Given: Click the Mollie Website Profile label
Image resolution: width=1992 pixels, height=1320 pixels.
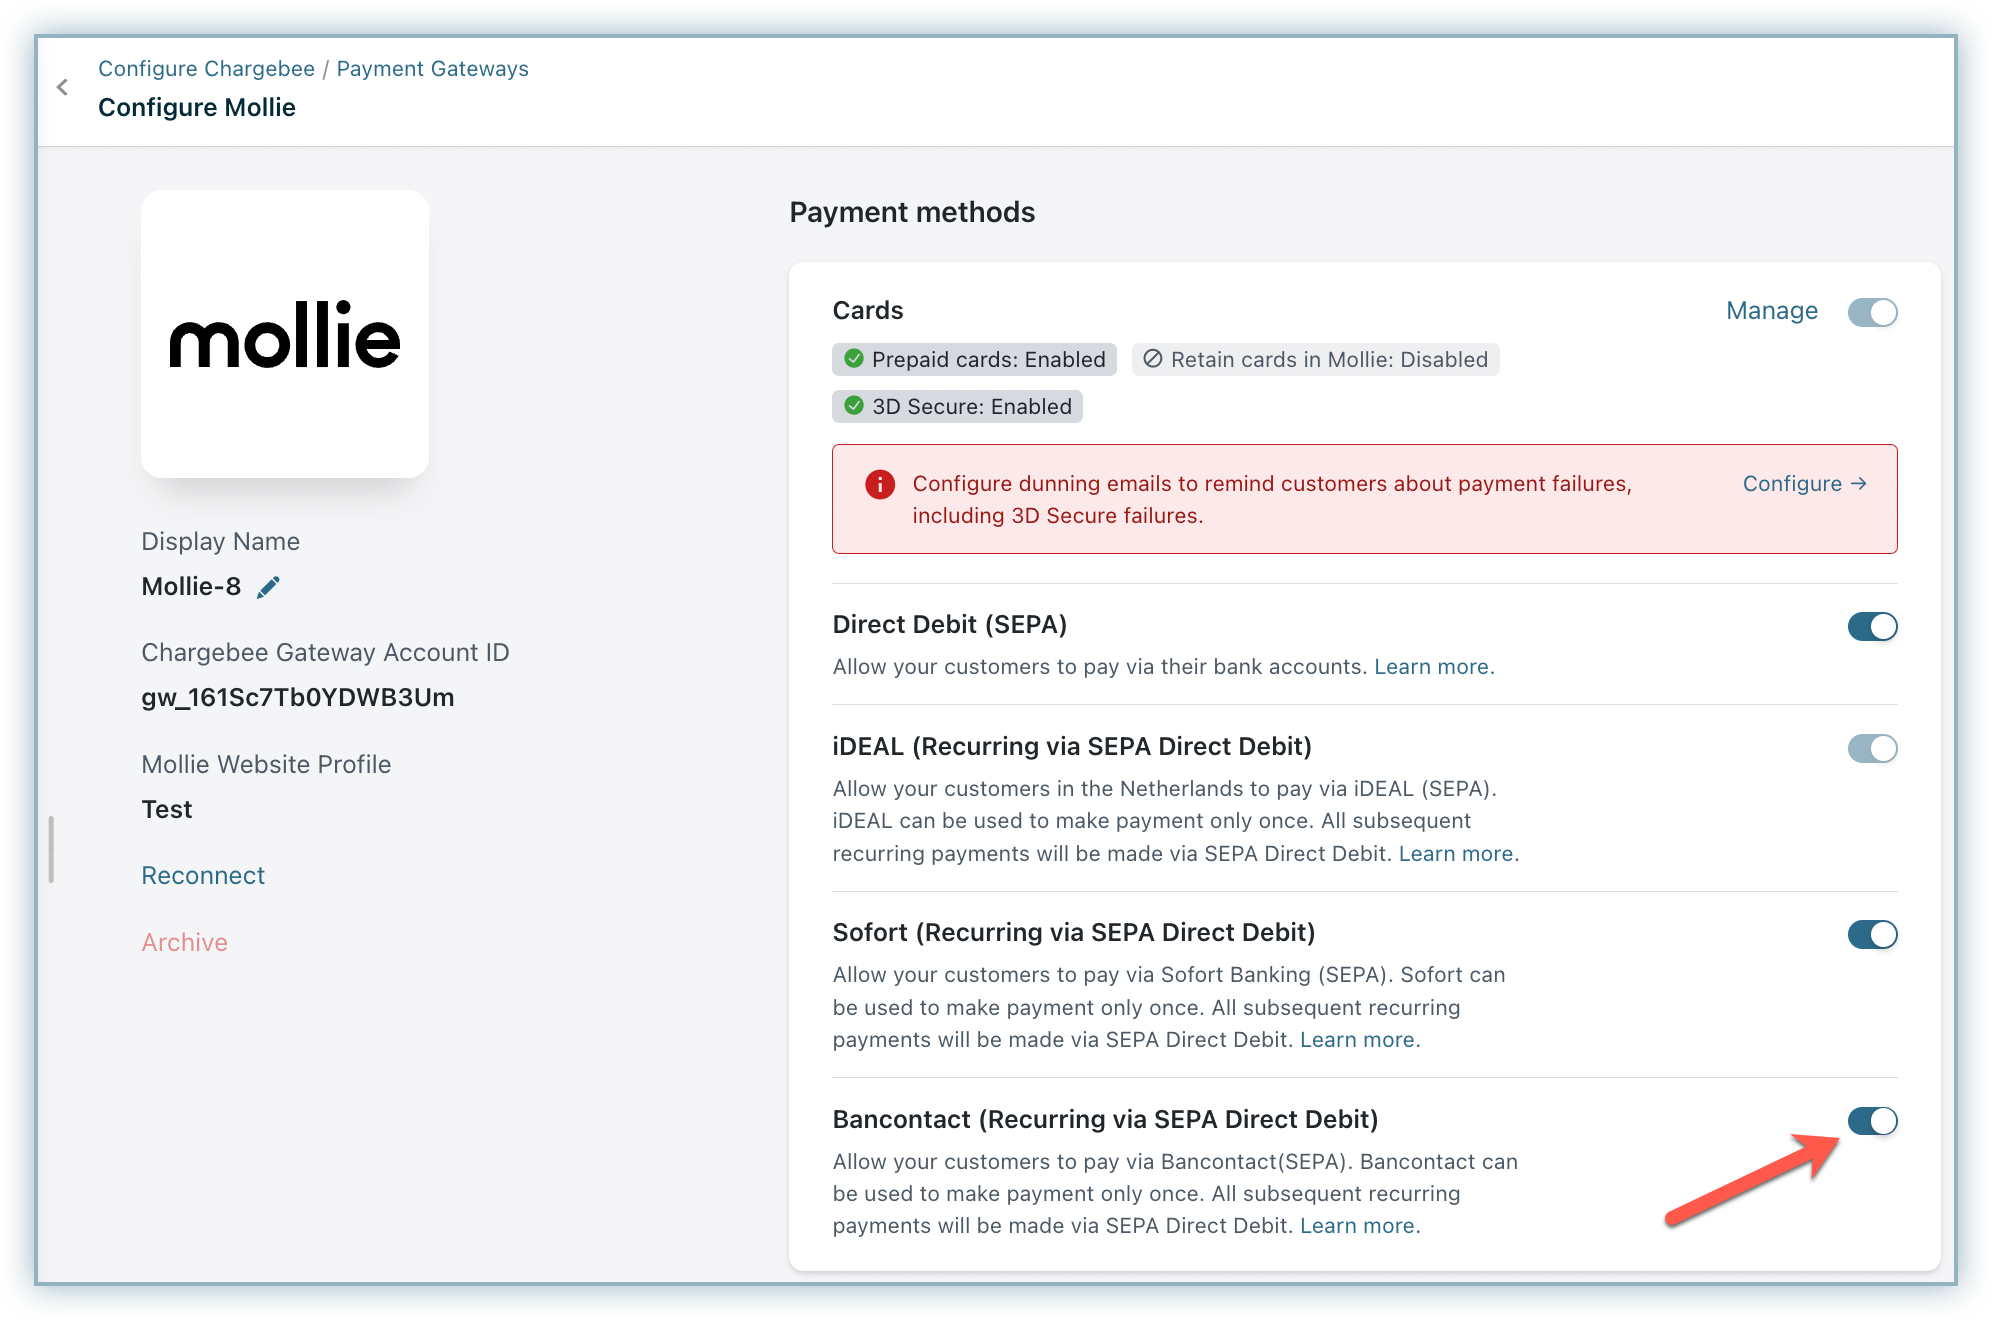Looking at the screenshot, I should (x=266, y=764).
